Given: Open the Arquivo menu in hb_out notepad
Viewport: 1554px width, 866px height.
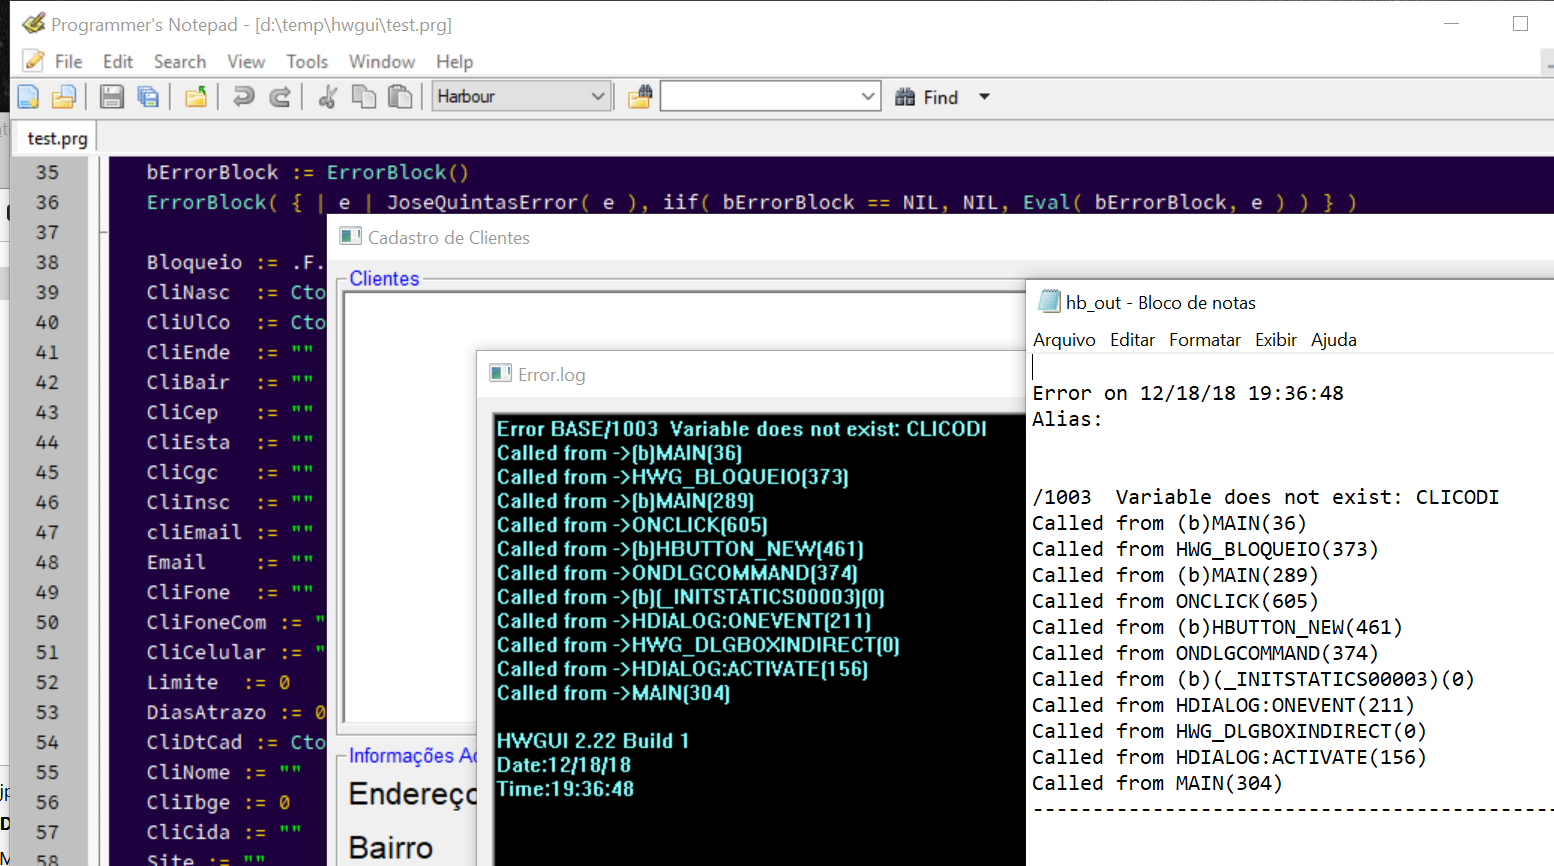Looking at the screenshot, I should pos(1064,340).
